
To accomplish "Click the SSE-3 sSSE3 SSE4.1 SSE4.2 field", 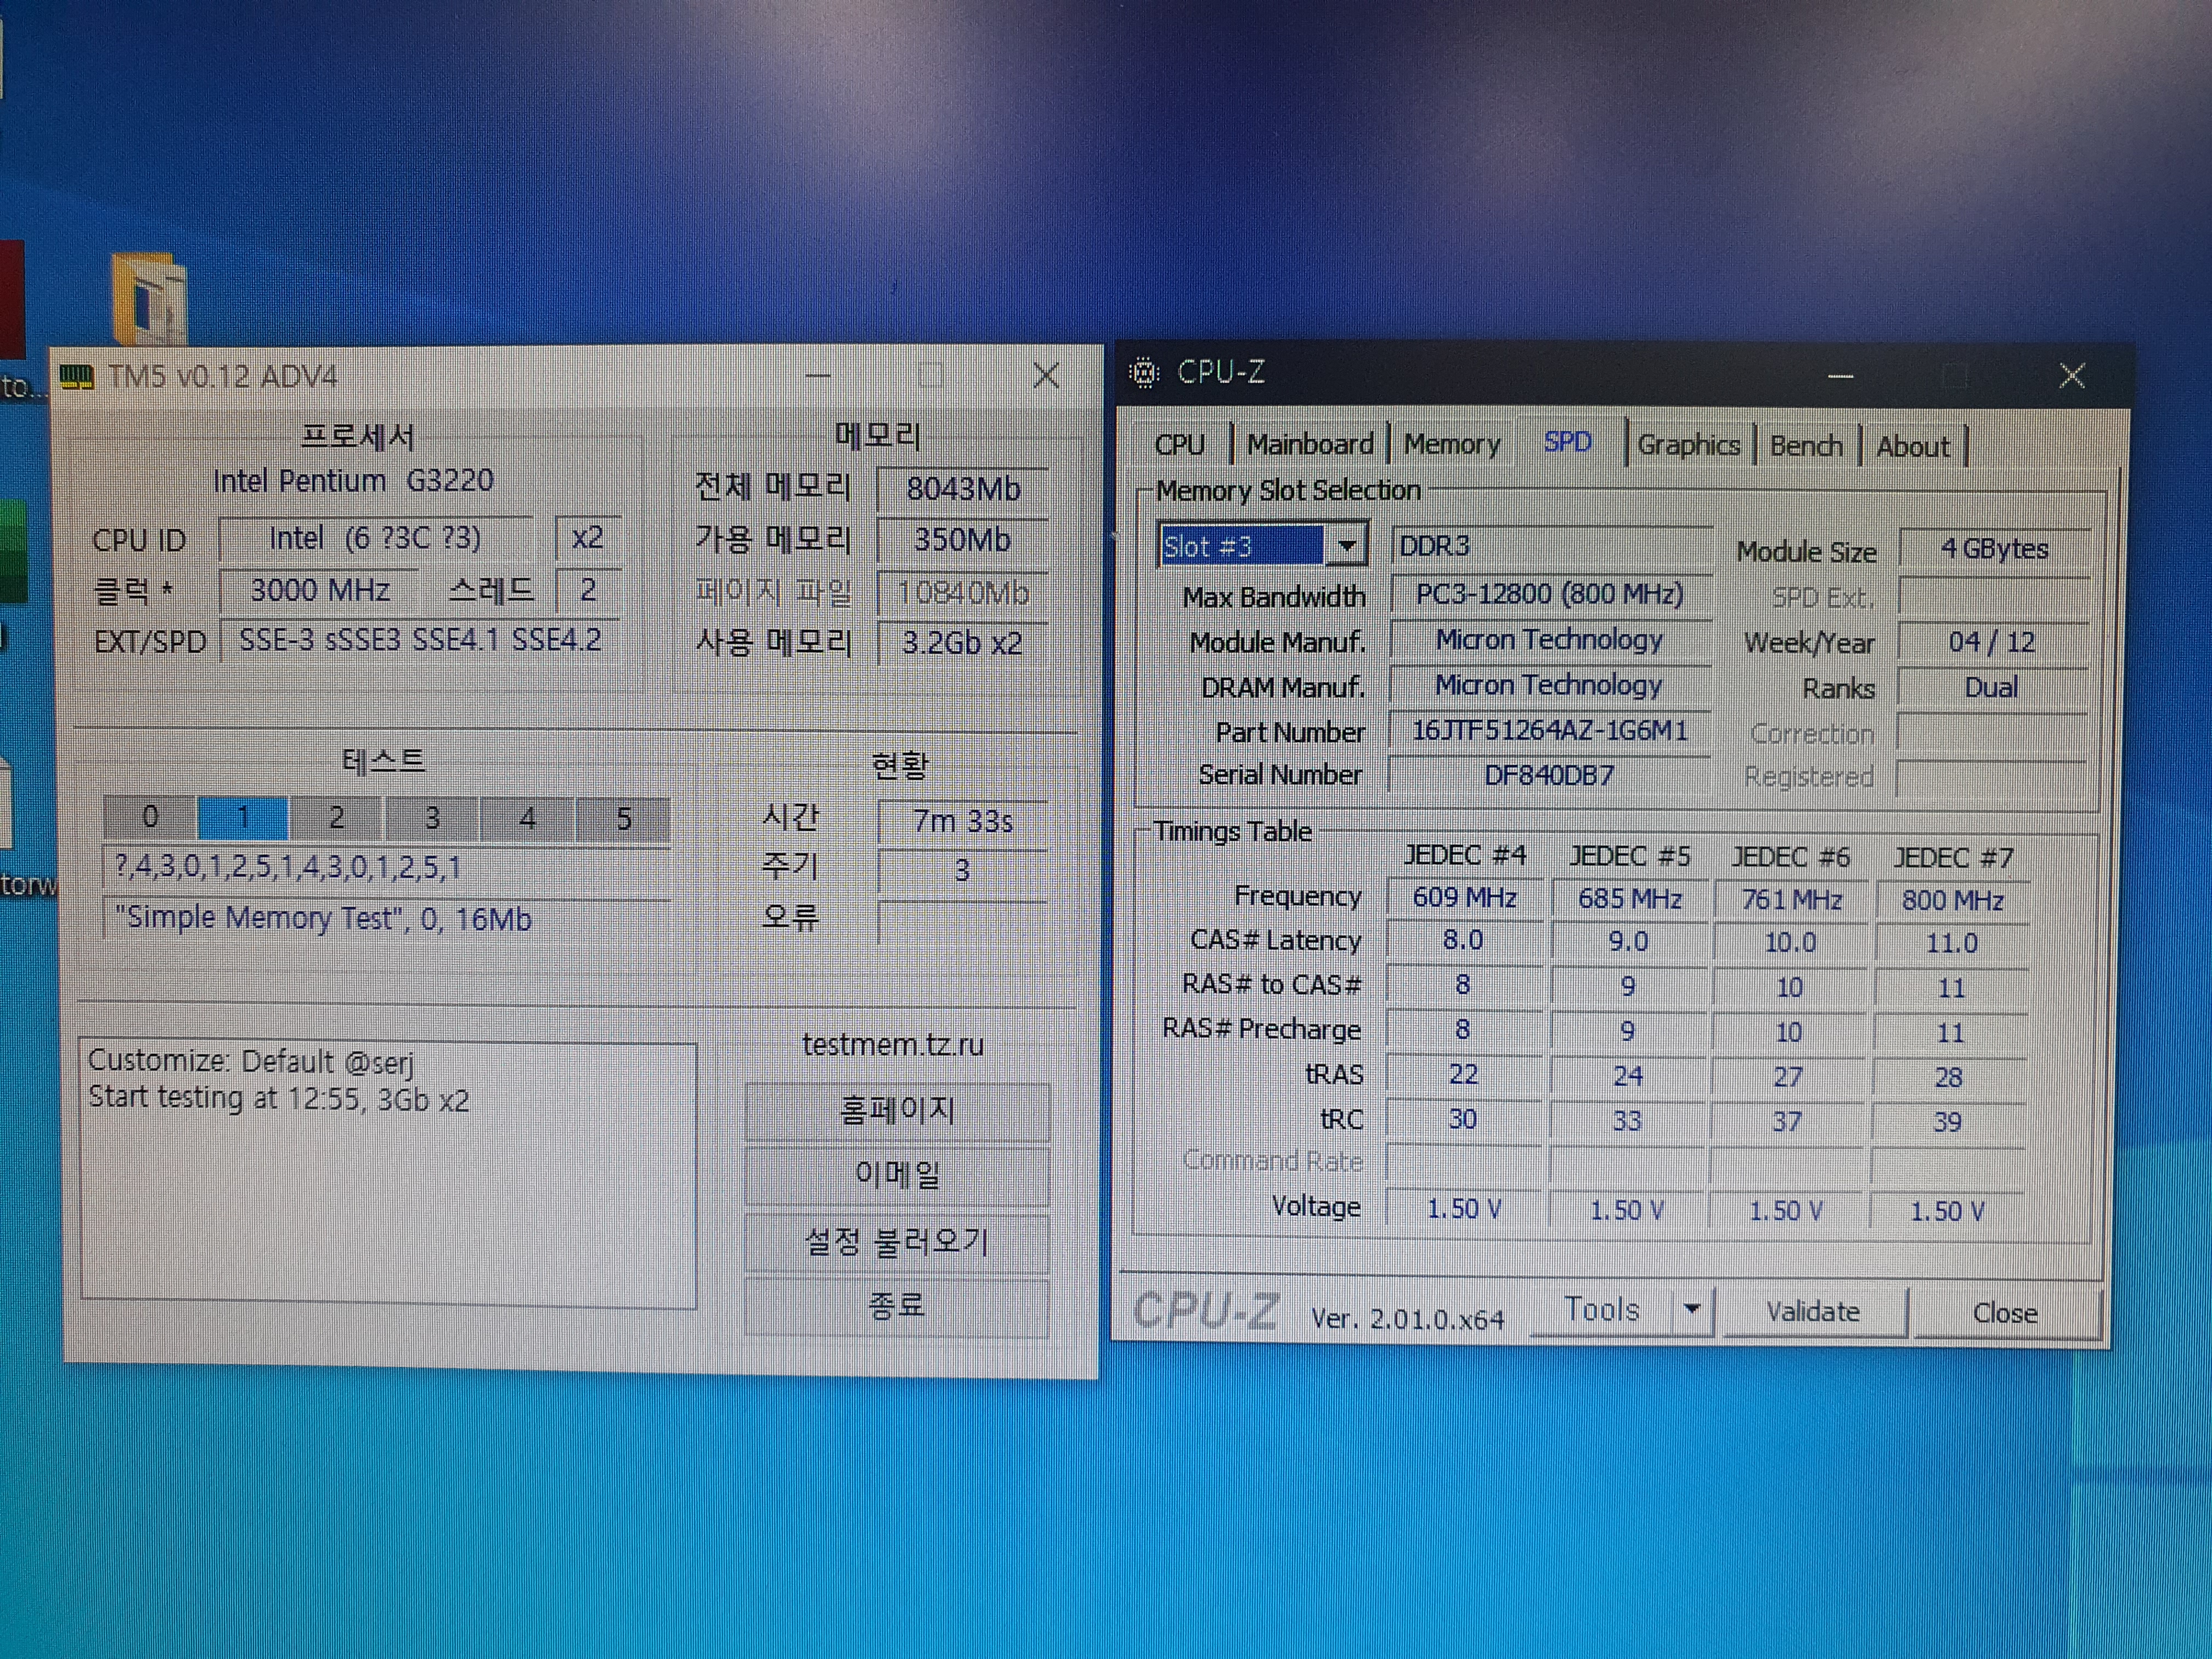I will pos(420,640).
